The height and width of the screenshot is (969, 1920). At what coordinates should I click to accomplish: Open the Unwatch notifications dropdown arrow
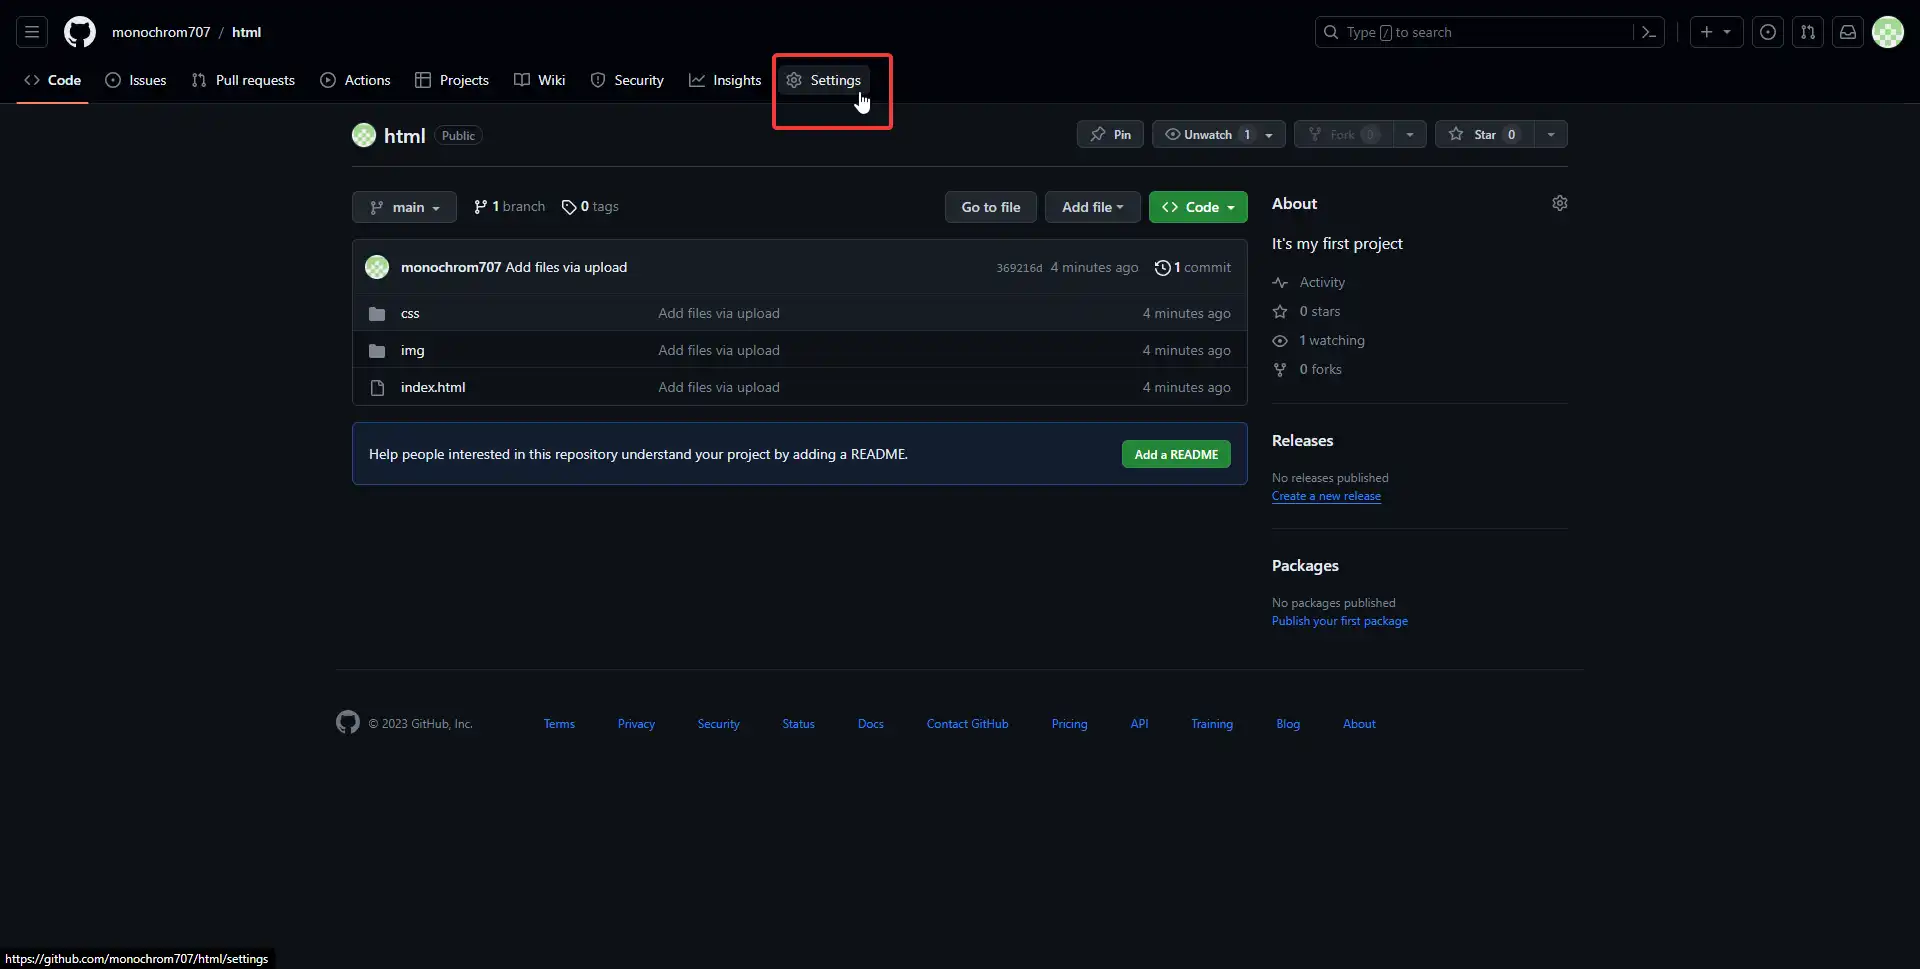coord(1269,134)
